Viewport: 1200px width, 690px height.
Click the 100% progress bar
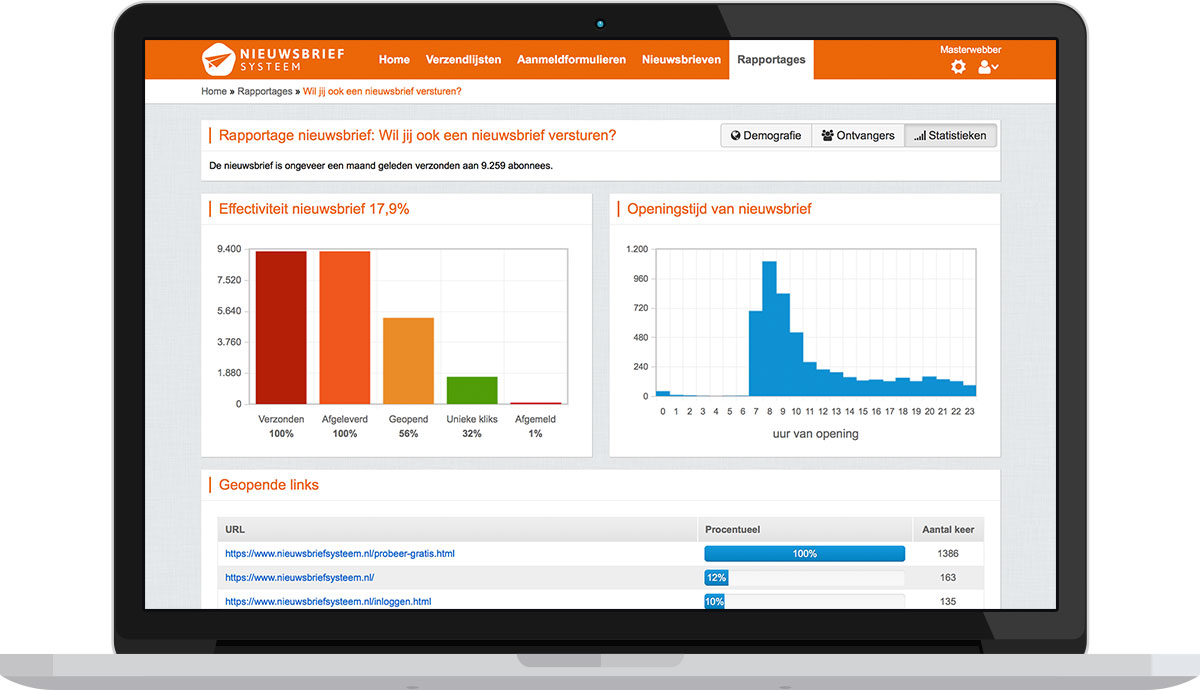click(x=805, y=553)
